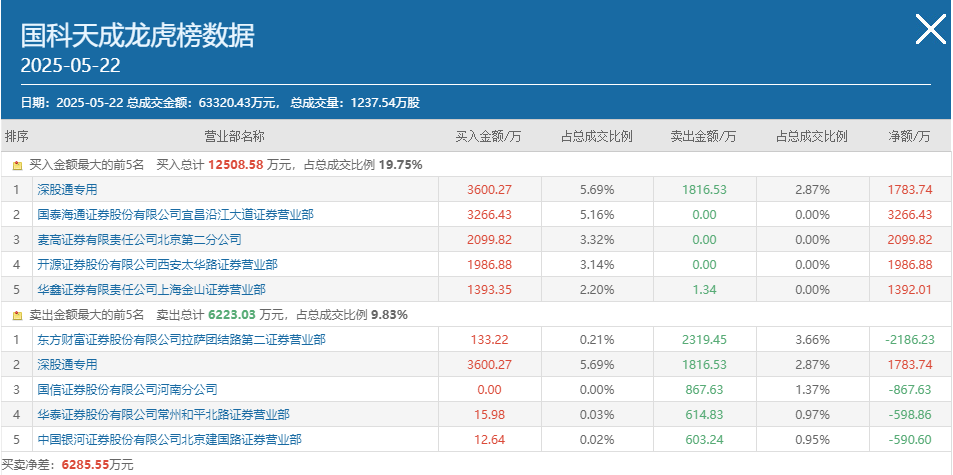Click net amount -2186.23
The width and height of the screenshot is (953, 475).
(x=909, y=340)
